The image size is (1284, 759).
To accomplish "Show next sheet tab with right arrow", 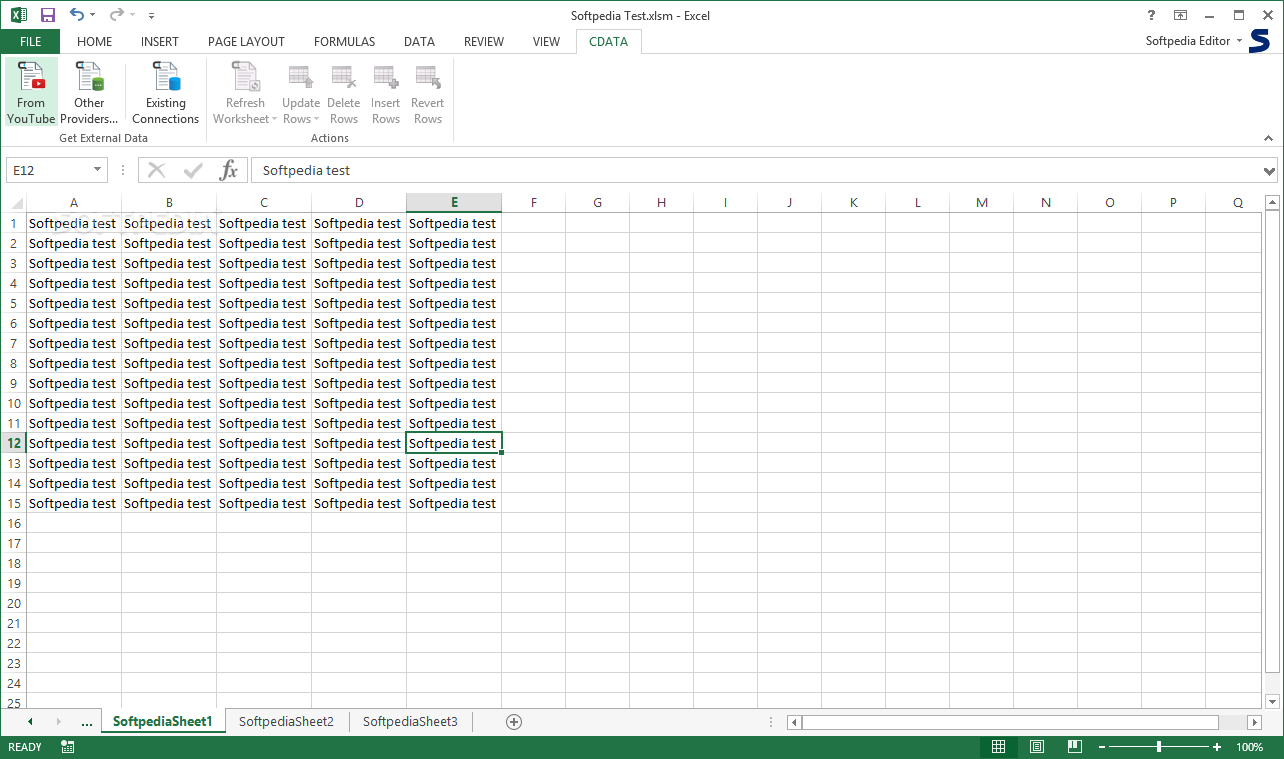I will click(58, 721).
